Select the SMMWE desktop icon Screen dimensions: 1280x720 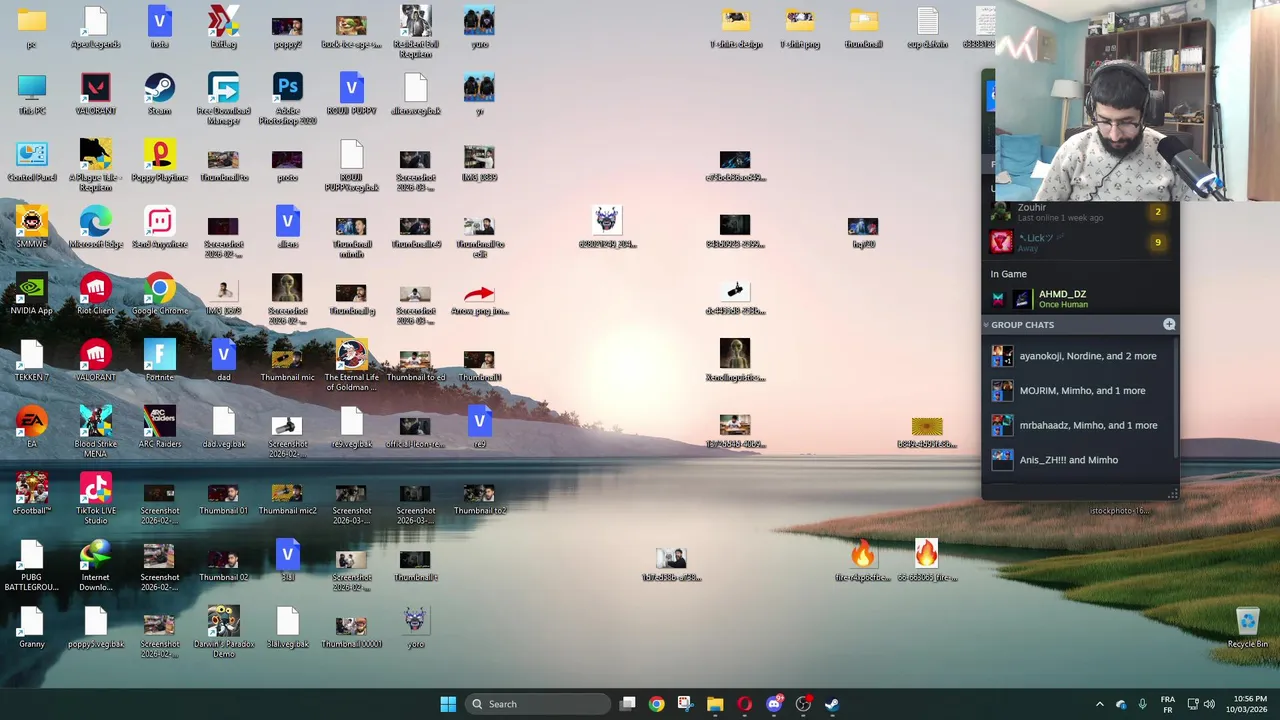[31, 227]
